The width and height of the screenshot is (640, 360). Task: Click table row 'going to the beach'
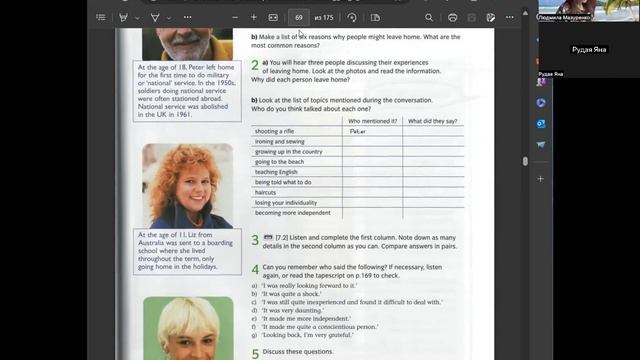[357, 162]
